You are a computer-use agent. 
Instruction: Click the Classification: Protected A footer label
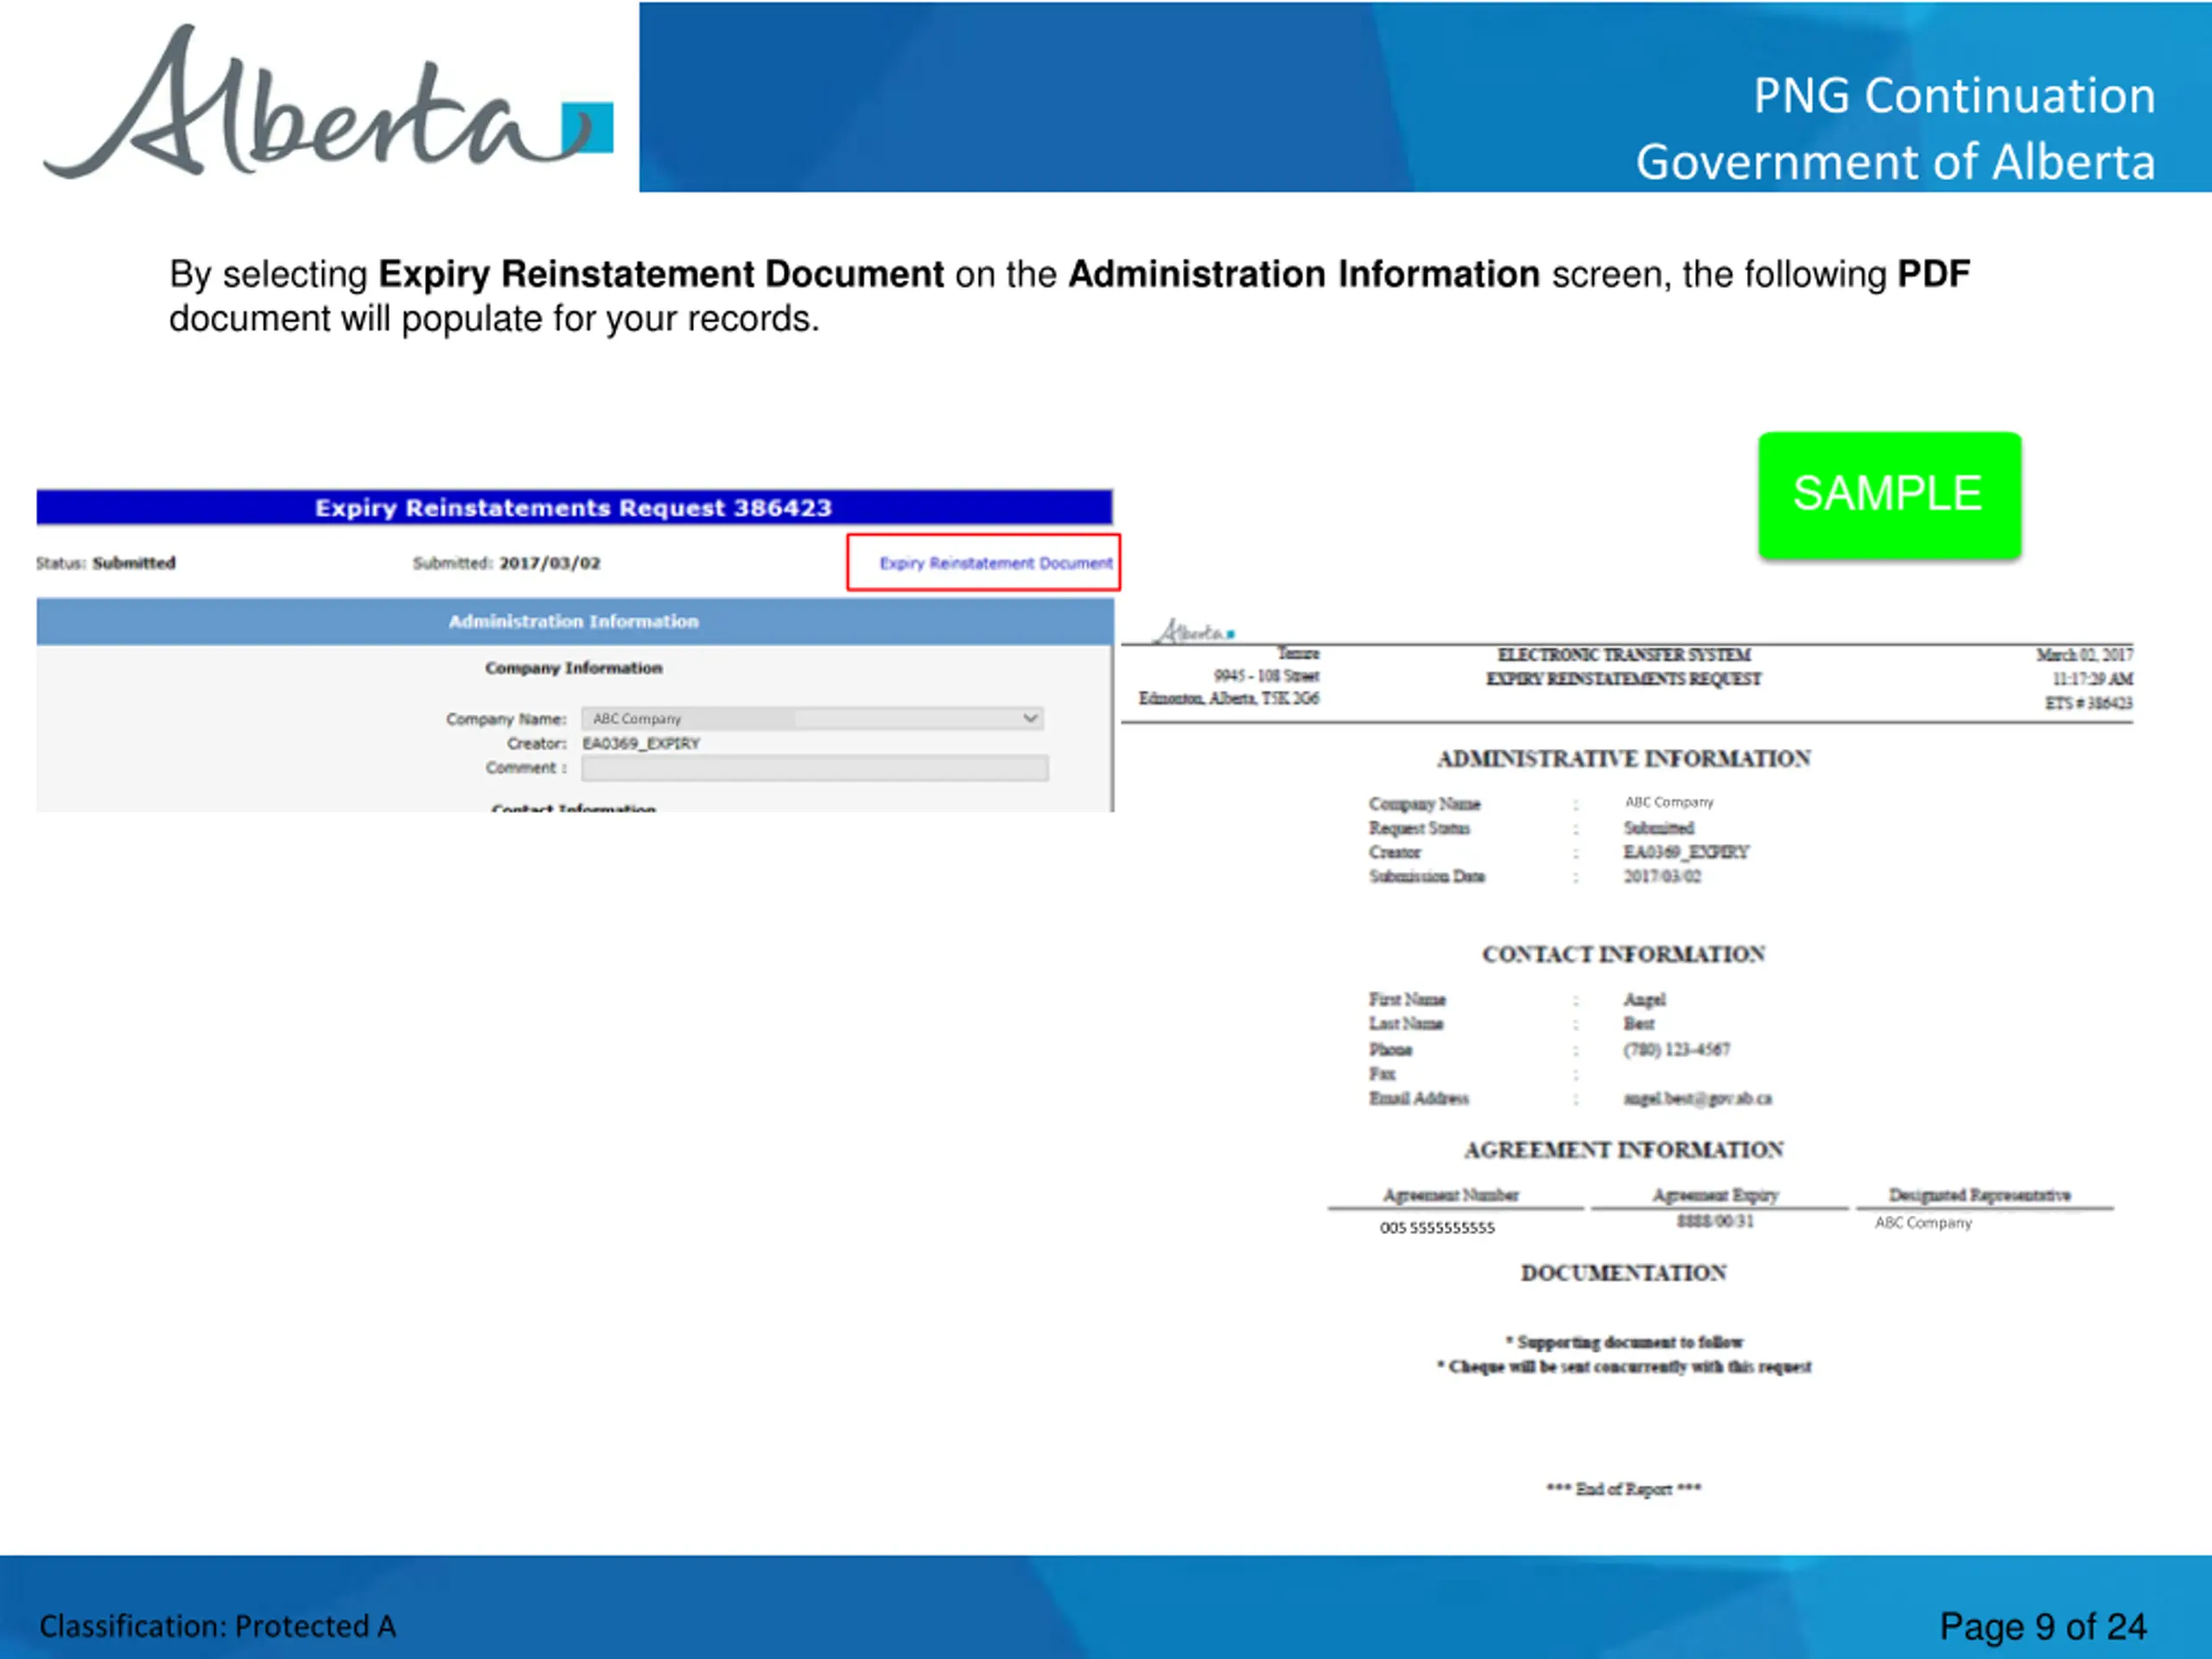pyautogui.click(x=218, y=1627)
